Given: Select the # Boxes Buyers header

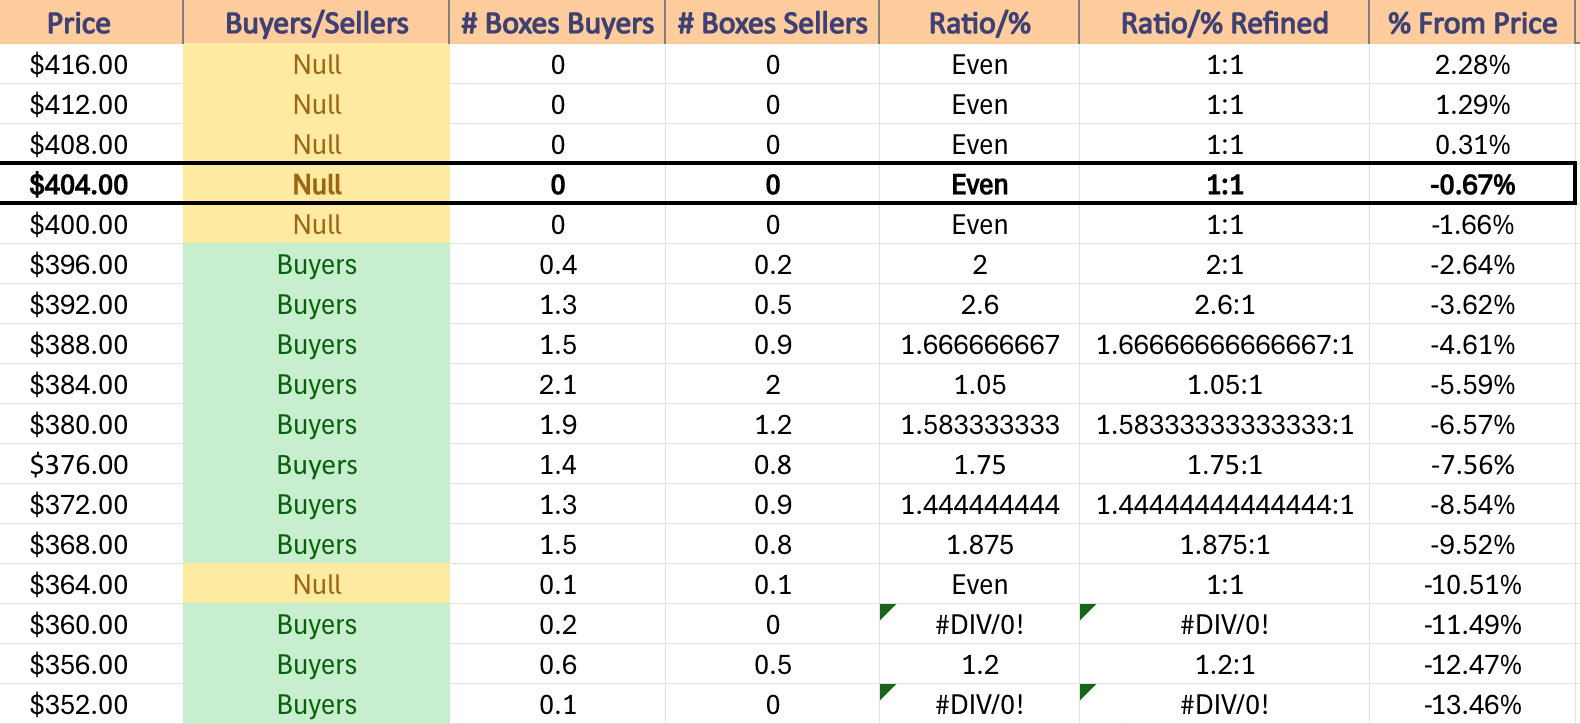Looking at the screenshot, I should [557, 22].
